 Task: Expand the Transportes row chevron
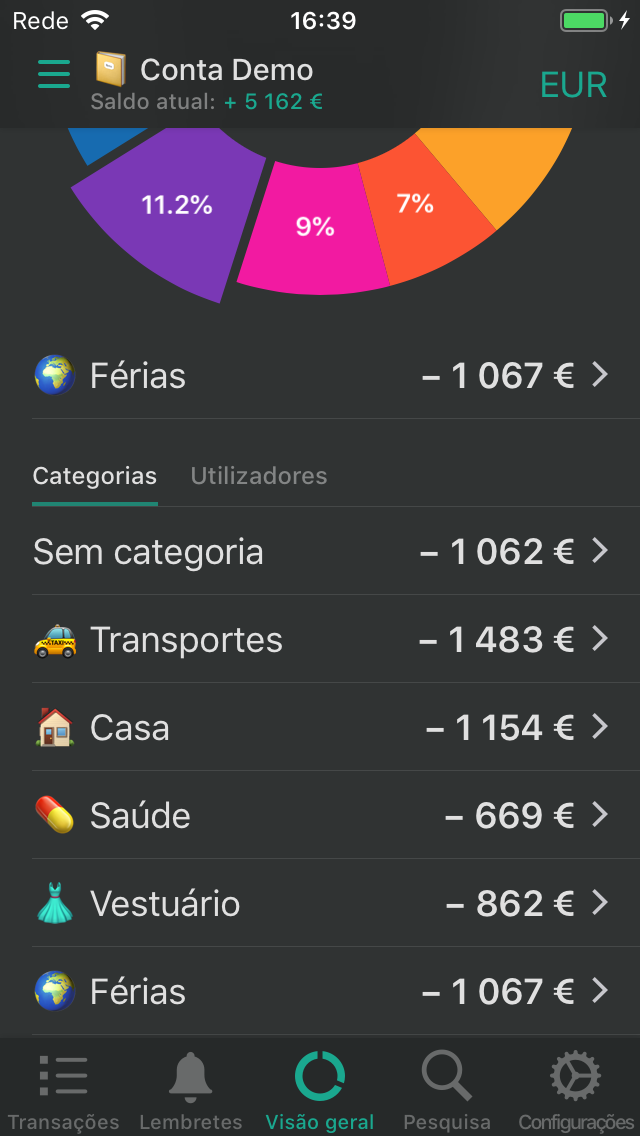600,639
